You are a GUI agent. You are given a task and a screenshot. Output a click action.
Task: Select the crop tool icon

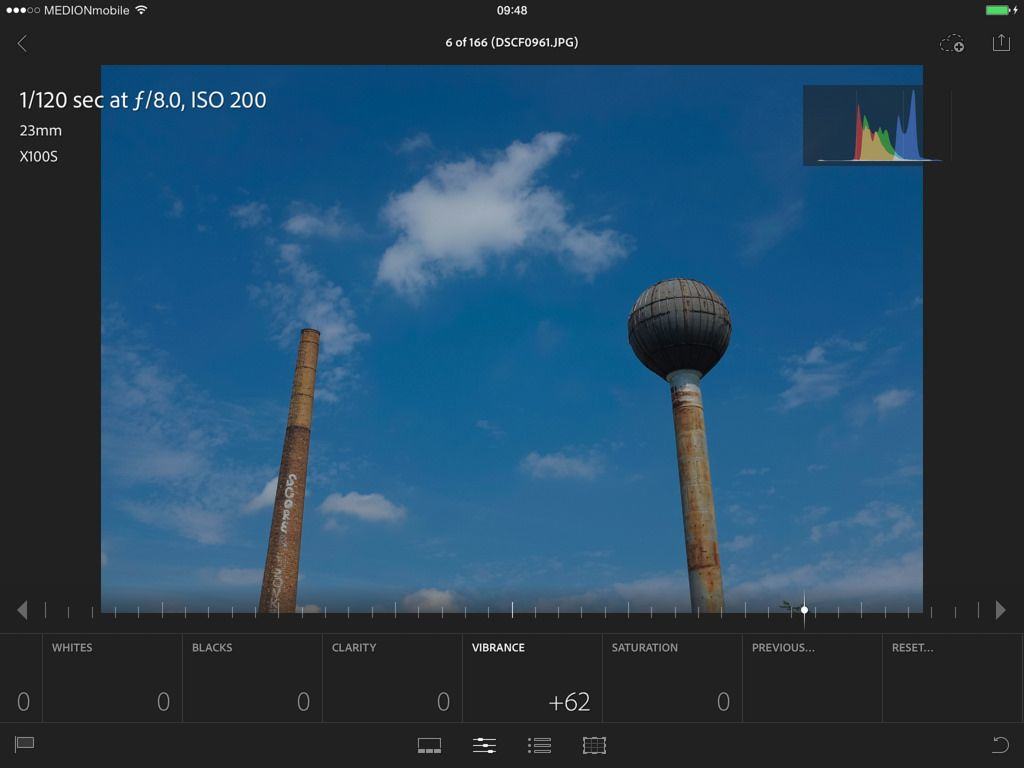pos(594,745)
